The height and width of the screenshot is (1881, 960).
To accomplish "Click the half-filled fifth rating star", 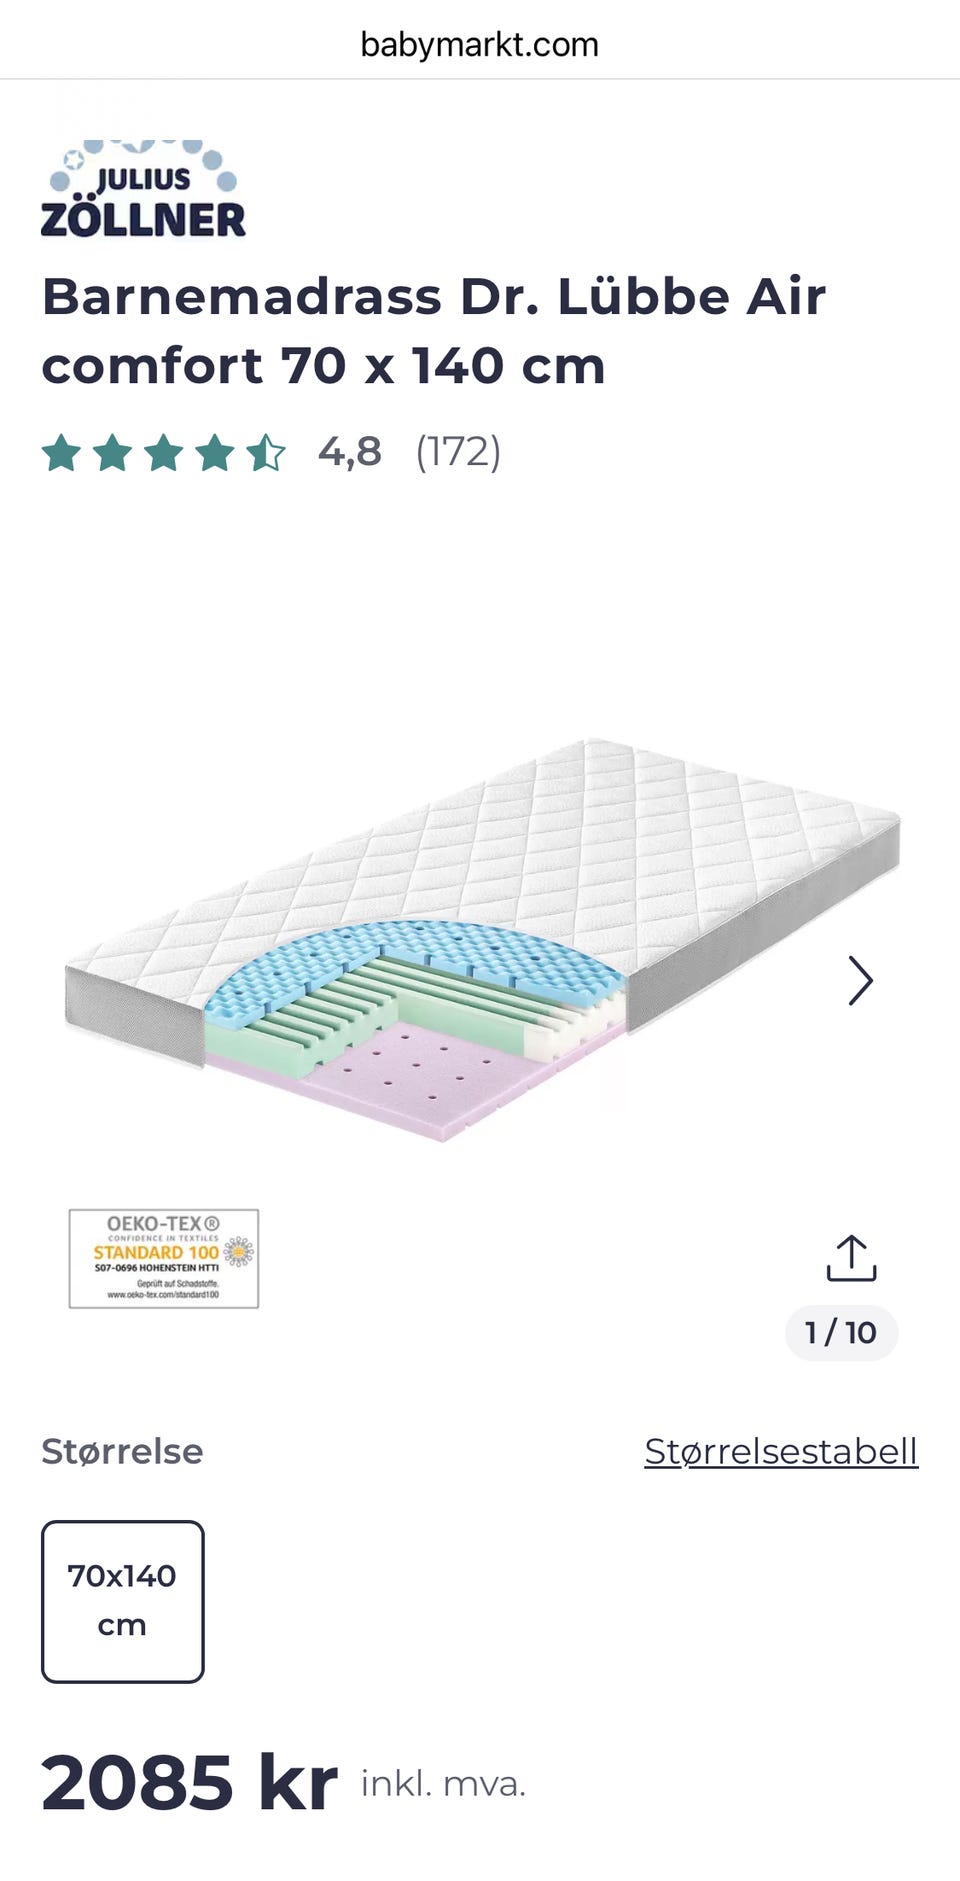I will coord(266,453).
